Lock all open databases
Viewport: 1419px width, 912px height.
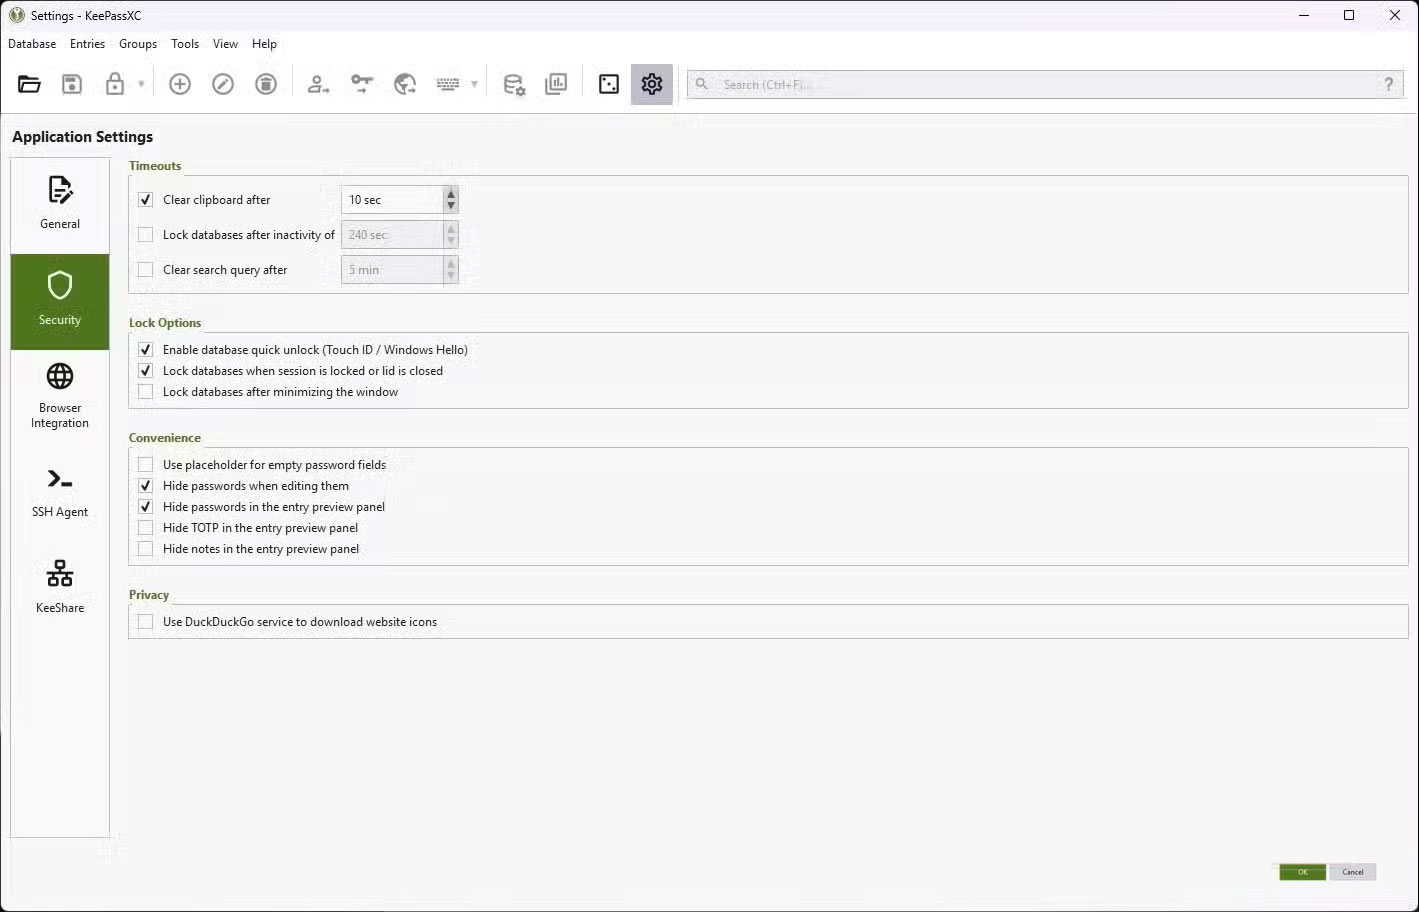click(113, 84)
